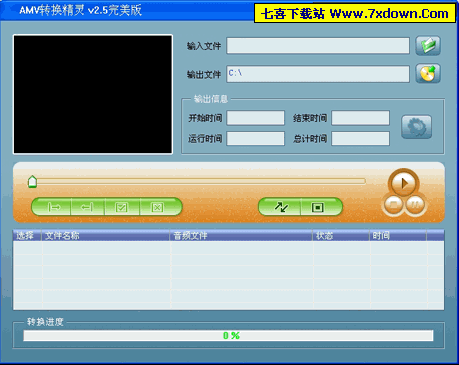Click the 结束时间 field
Image resolution: width=459 pixels, height=365 pixels.
coord(360,118)
